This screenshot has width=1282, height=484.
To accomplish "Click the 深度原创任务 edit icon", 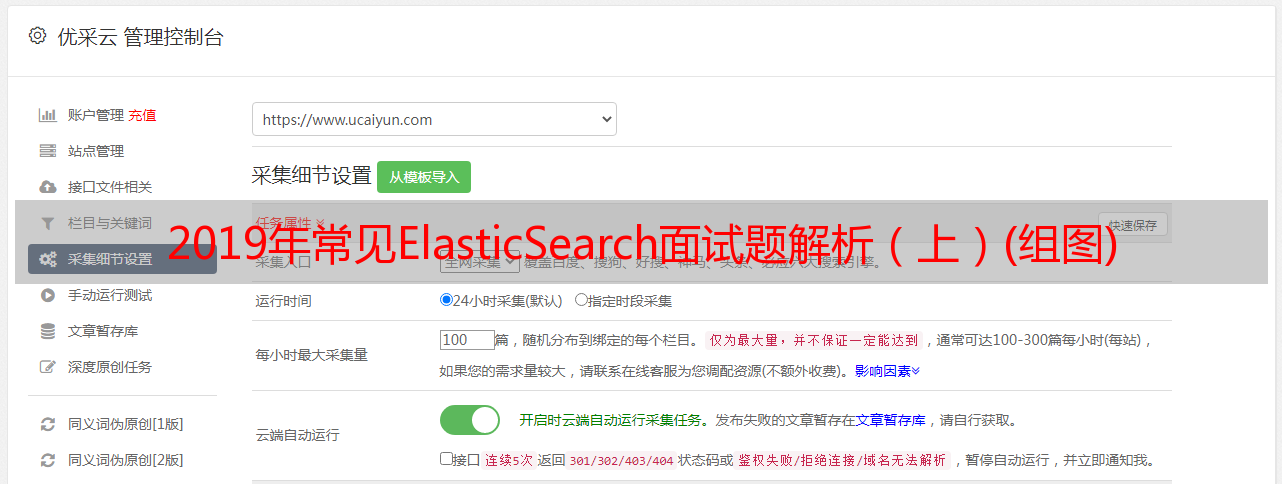I will coord(47,367).
